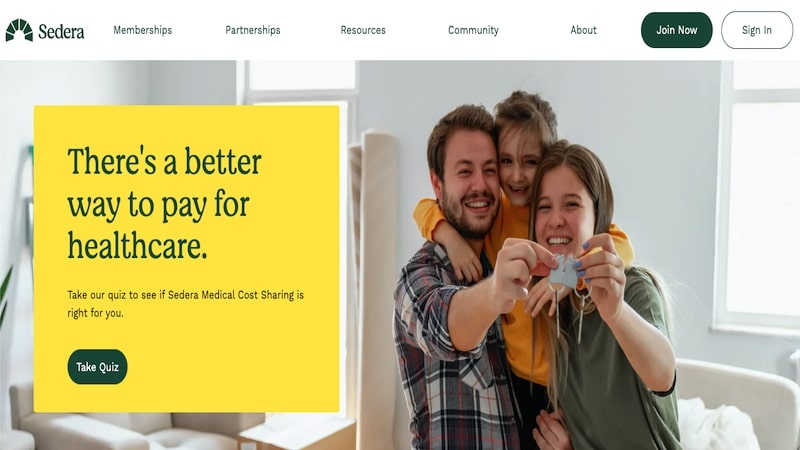The image size is (800, 450).
Task: Open the Partnerships nav item
Action: click(253, 30)
